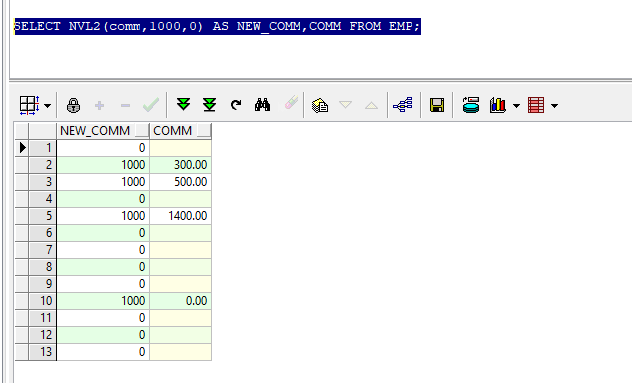Toggle the edit data lock icon

(x=73, y=106)
